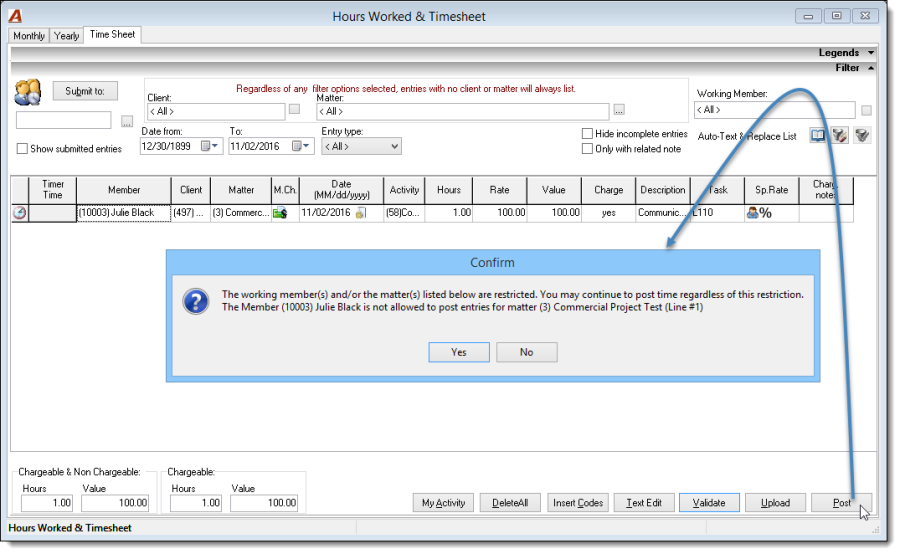
Task: Click the Validate button
Action: (709, 503)
